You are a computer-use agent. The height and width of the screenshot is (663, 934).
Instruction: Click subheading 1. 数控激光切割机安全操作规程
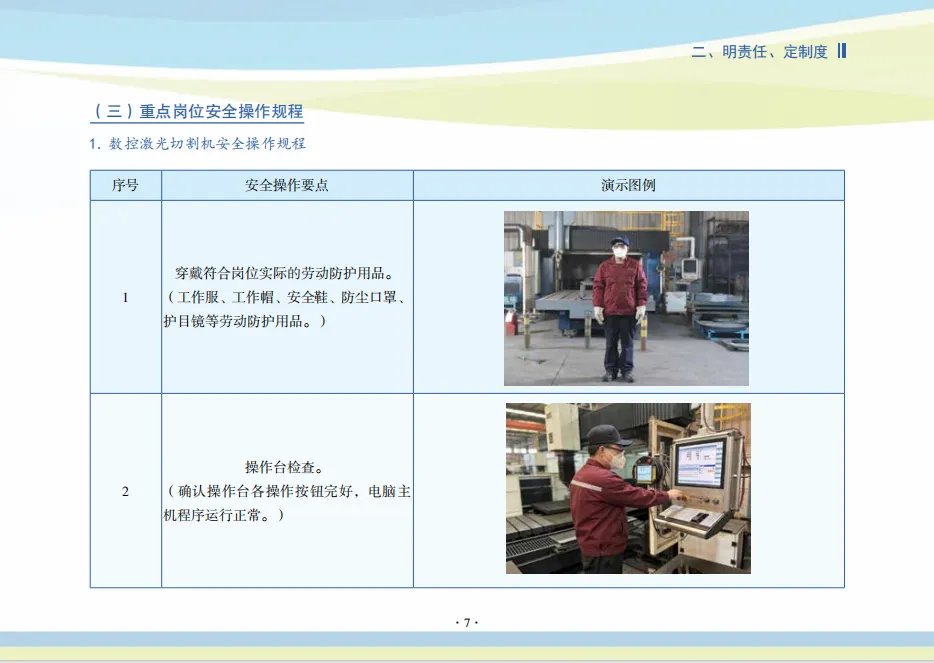tap(198, 144)
